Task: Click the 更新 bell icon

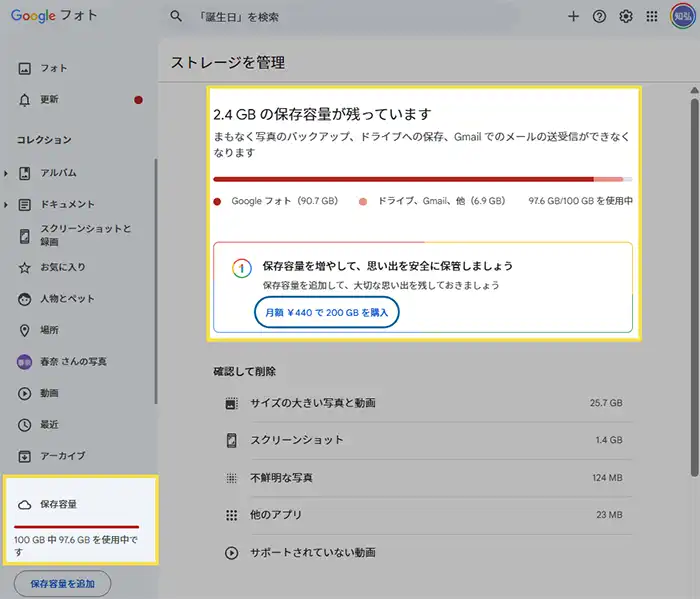Action: pos(25,100)
